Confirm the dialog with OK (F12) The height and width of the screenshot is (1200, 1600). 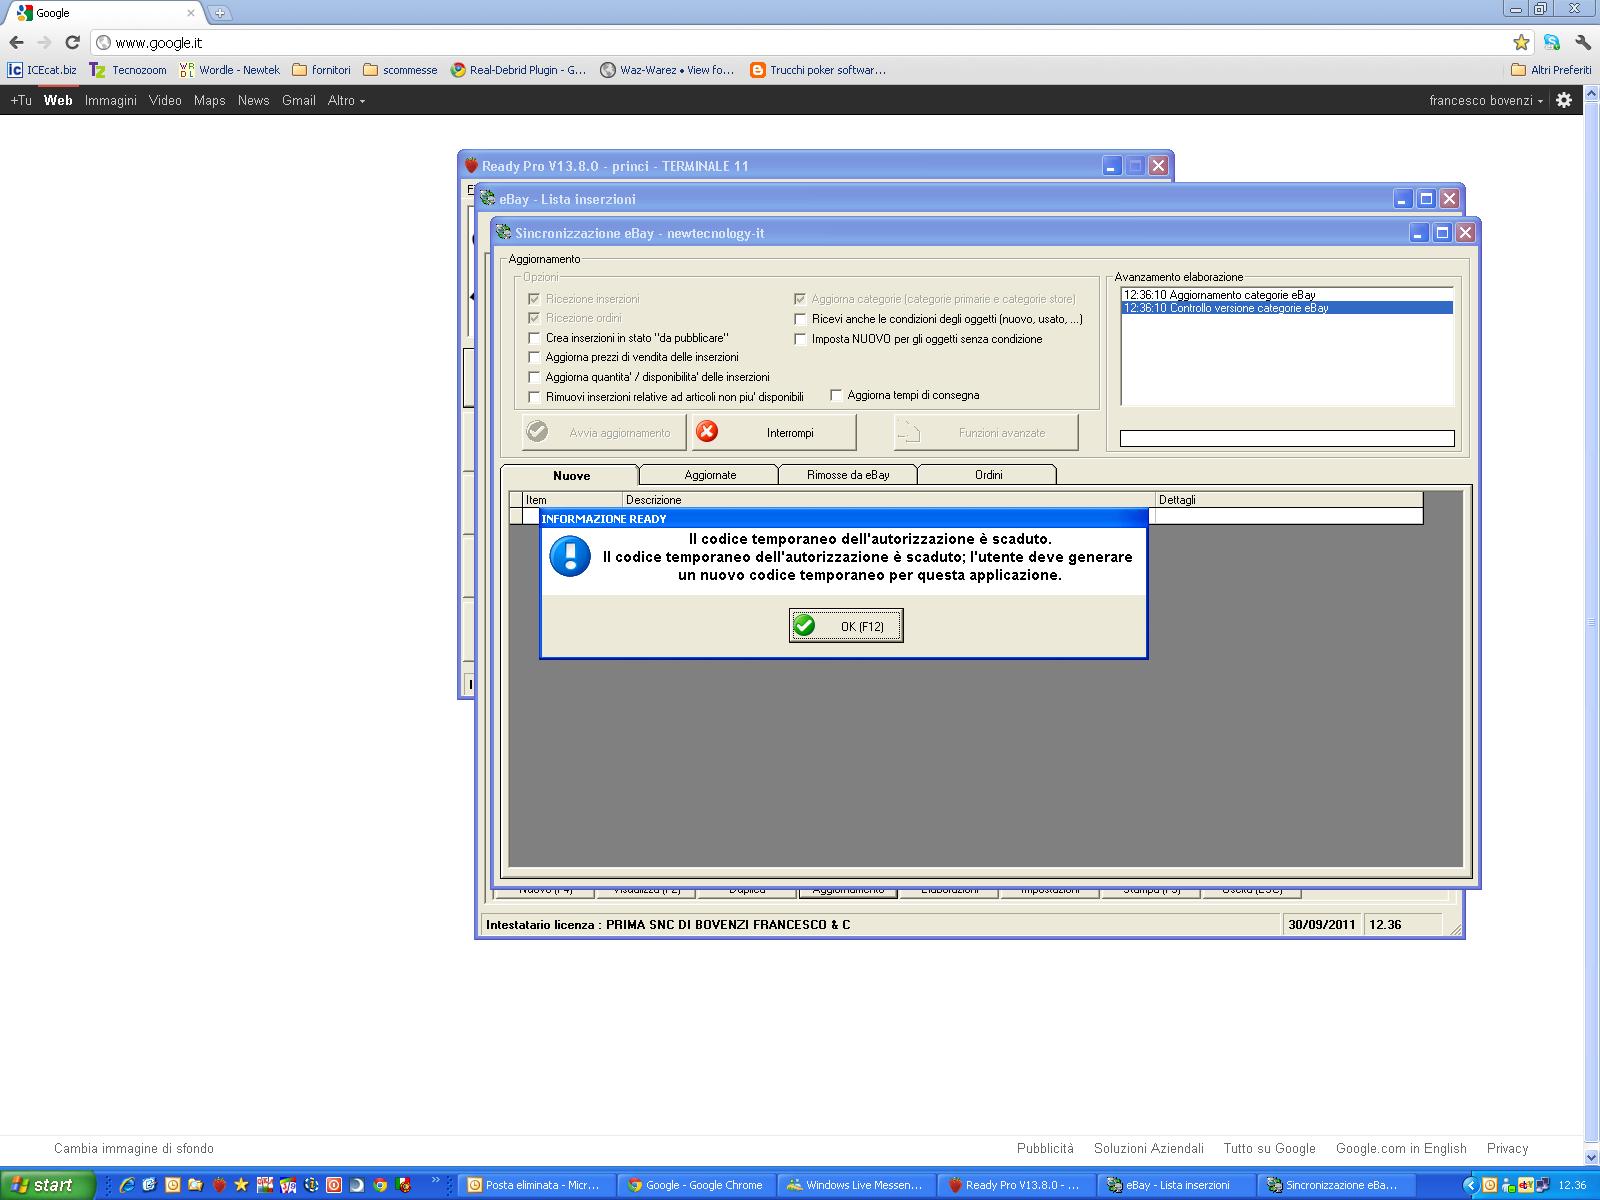pyautogui.click(x=846, y=626)
